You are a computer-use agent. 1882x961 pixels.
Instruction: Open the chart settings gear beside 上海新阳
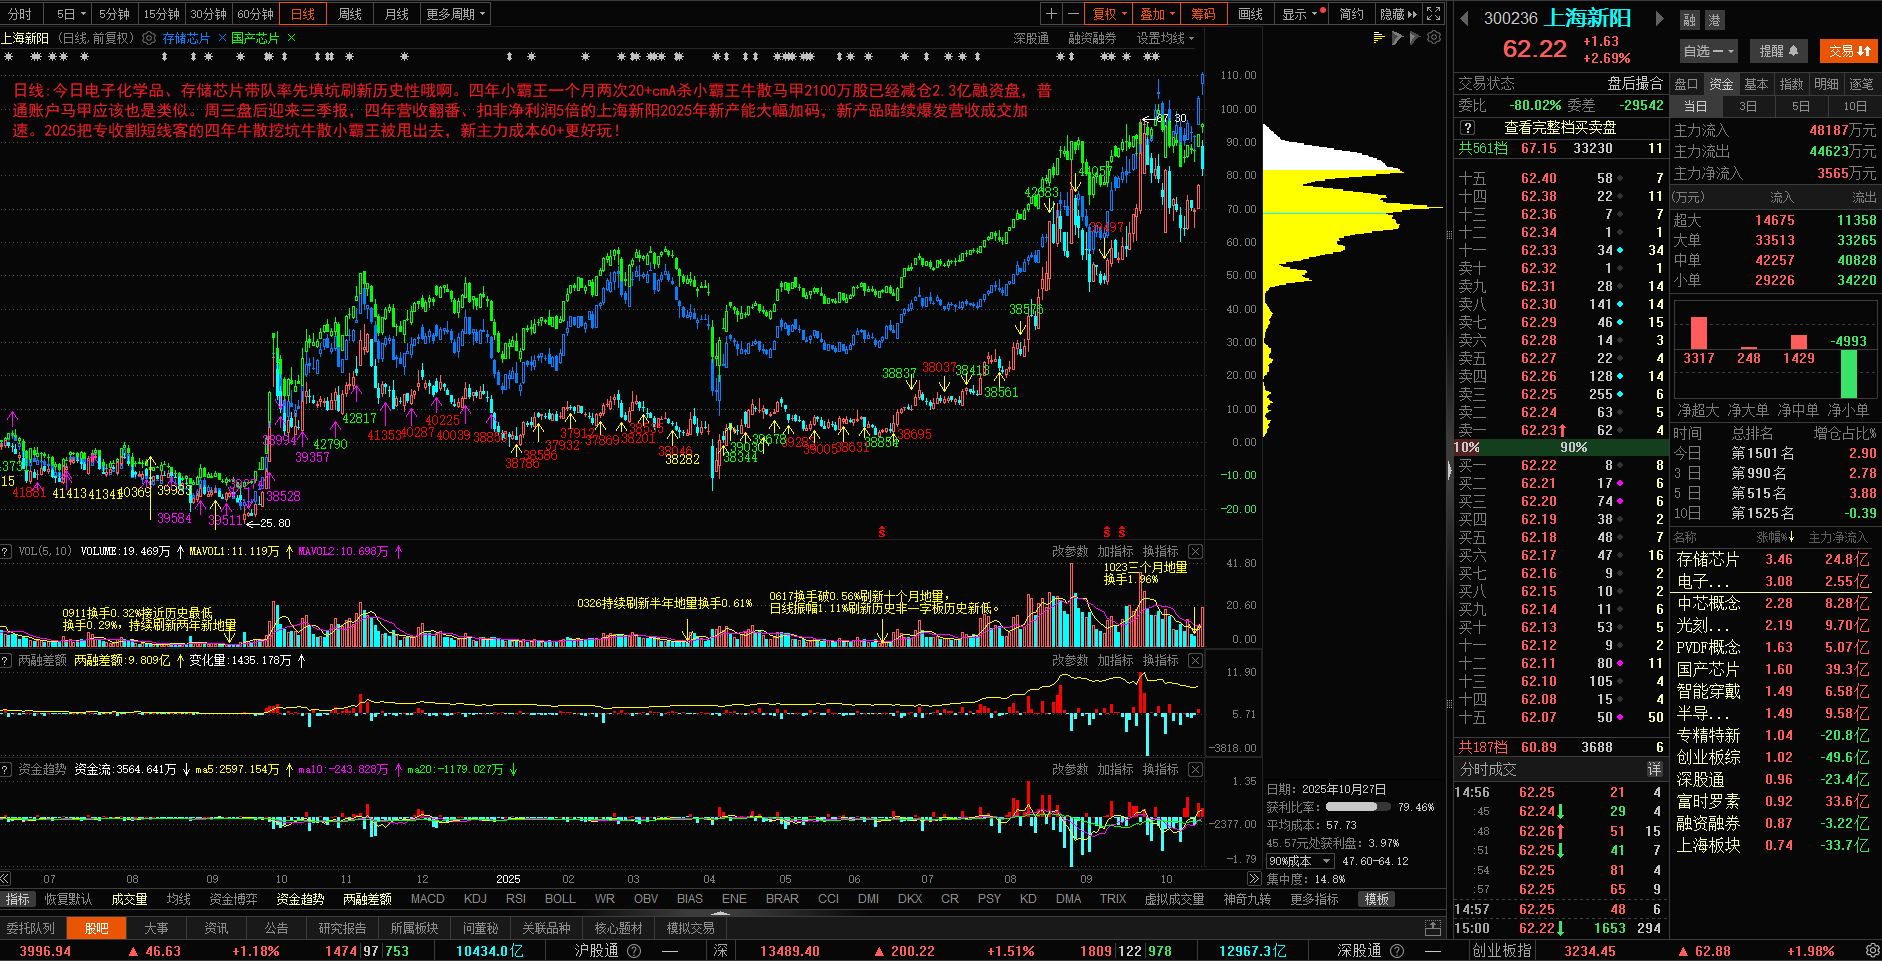tap(149, 38)
